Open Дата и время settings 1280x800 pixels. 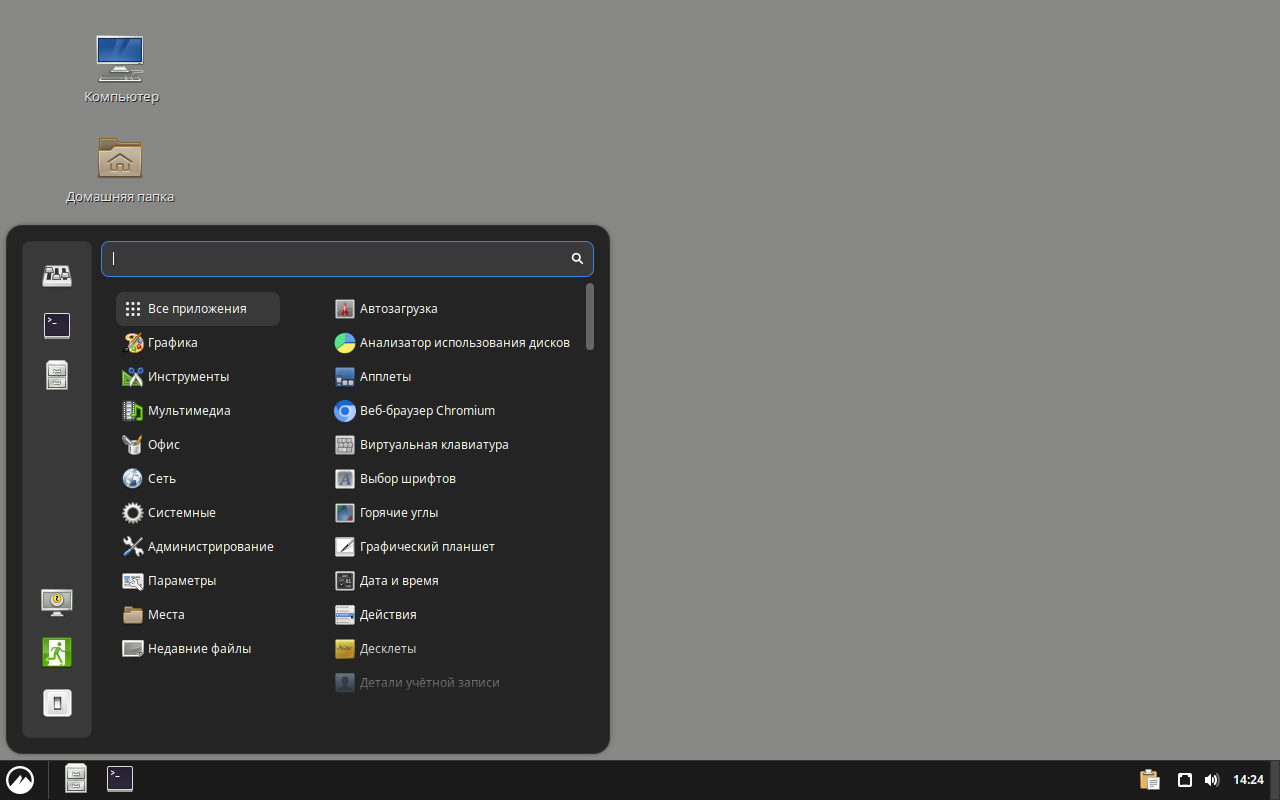click(x=399, y=581)
